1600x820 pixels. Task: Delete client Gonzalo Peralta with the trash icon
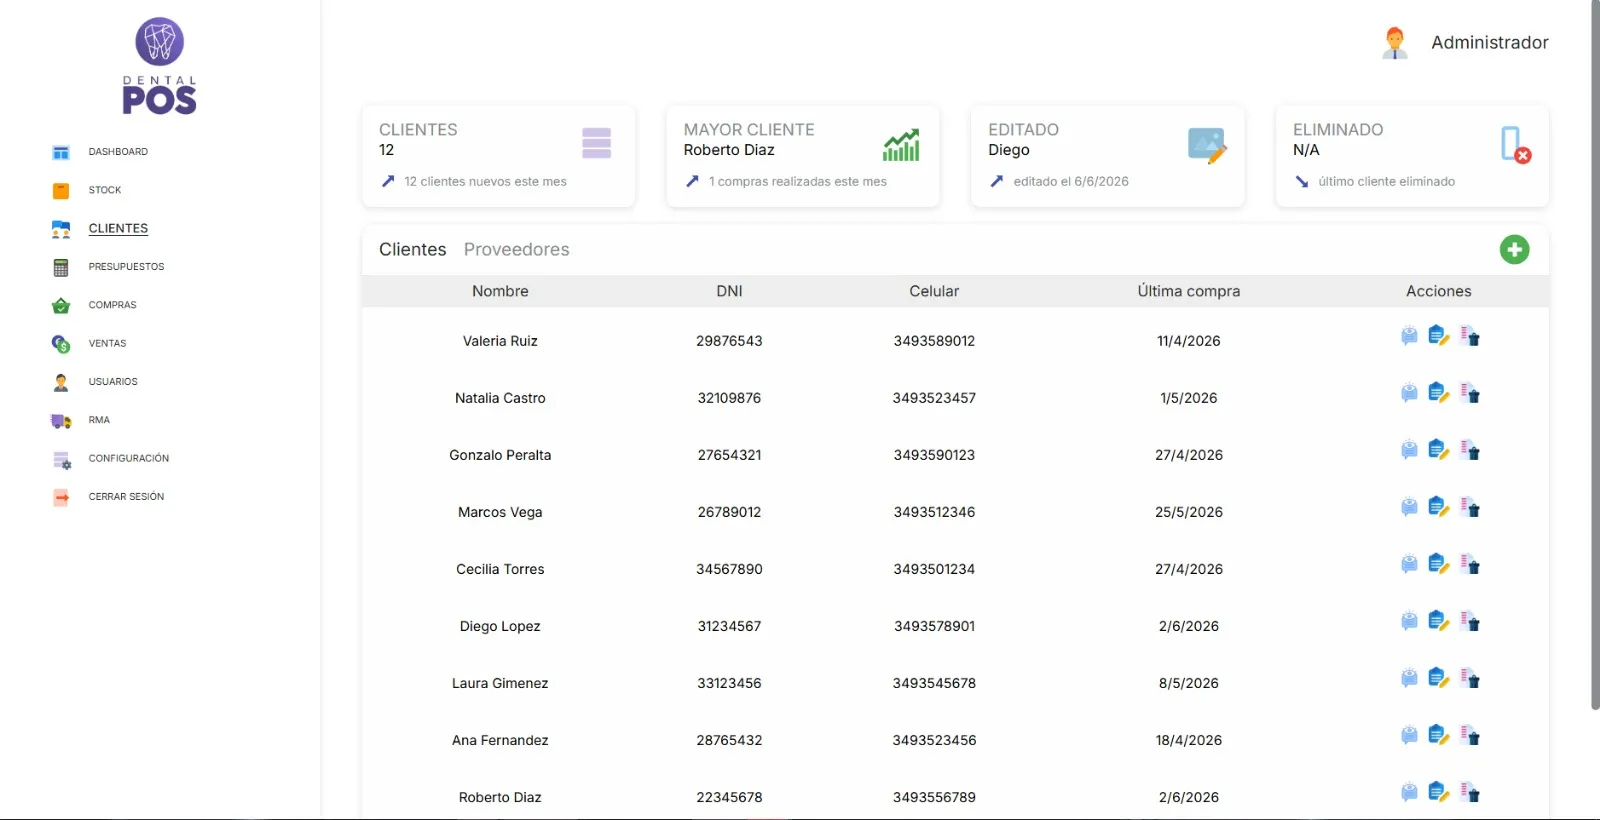pos(1470,450)
